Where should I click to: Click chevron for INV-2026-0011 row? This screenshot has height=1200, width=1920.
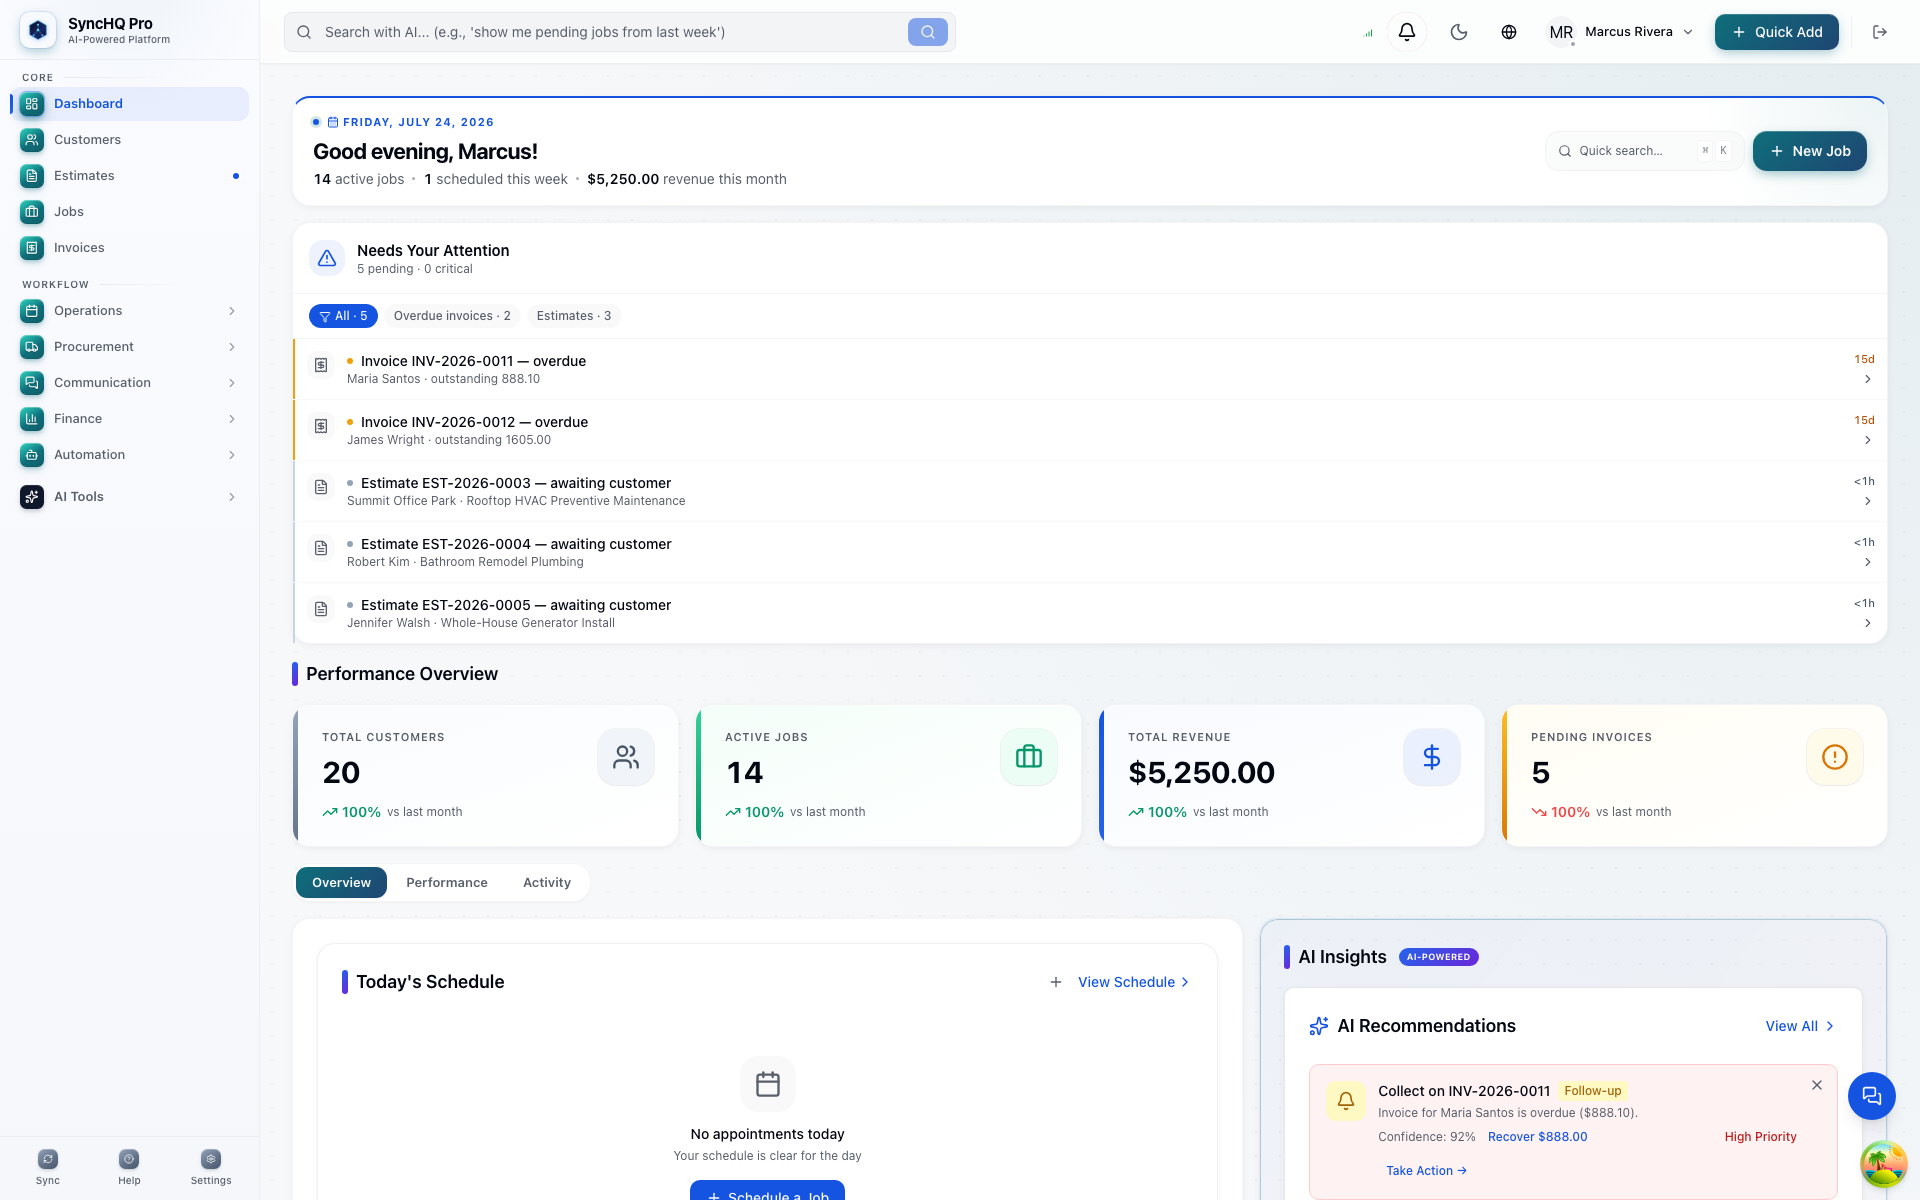tap(1867, 379)
